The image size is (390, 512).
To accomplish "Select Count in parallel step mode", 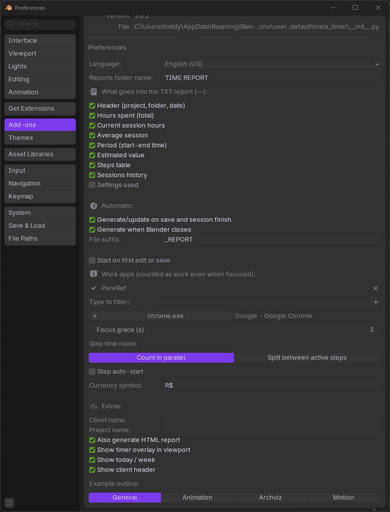I will (x=161, y=358).
